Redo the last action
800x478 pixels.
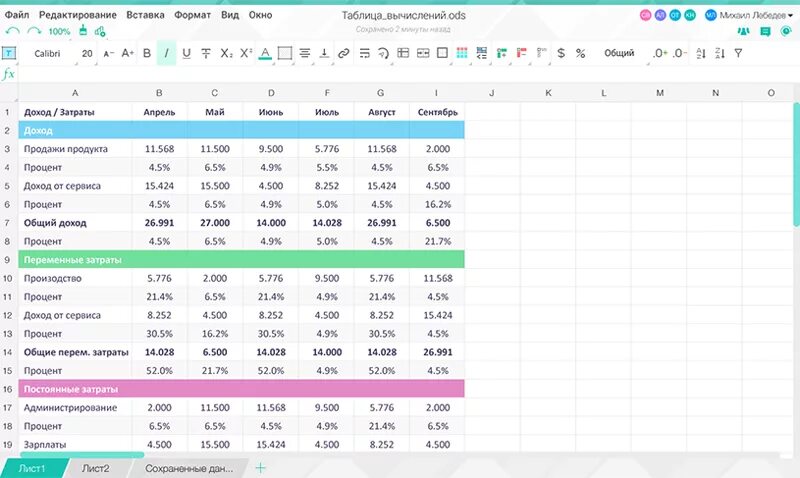(34, 31)
